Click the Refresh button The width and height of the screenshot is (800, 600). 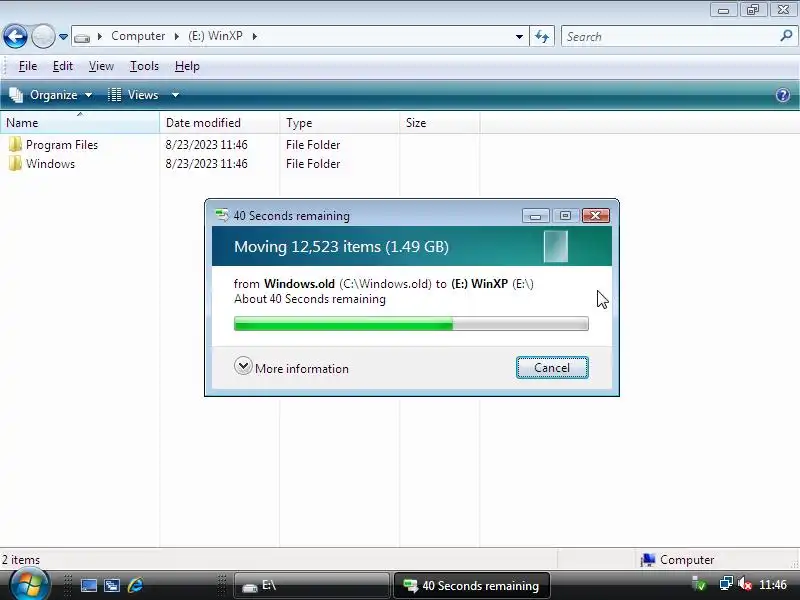click(x=542, y=36)
